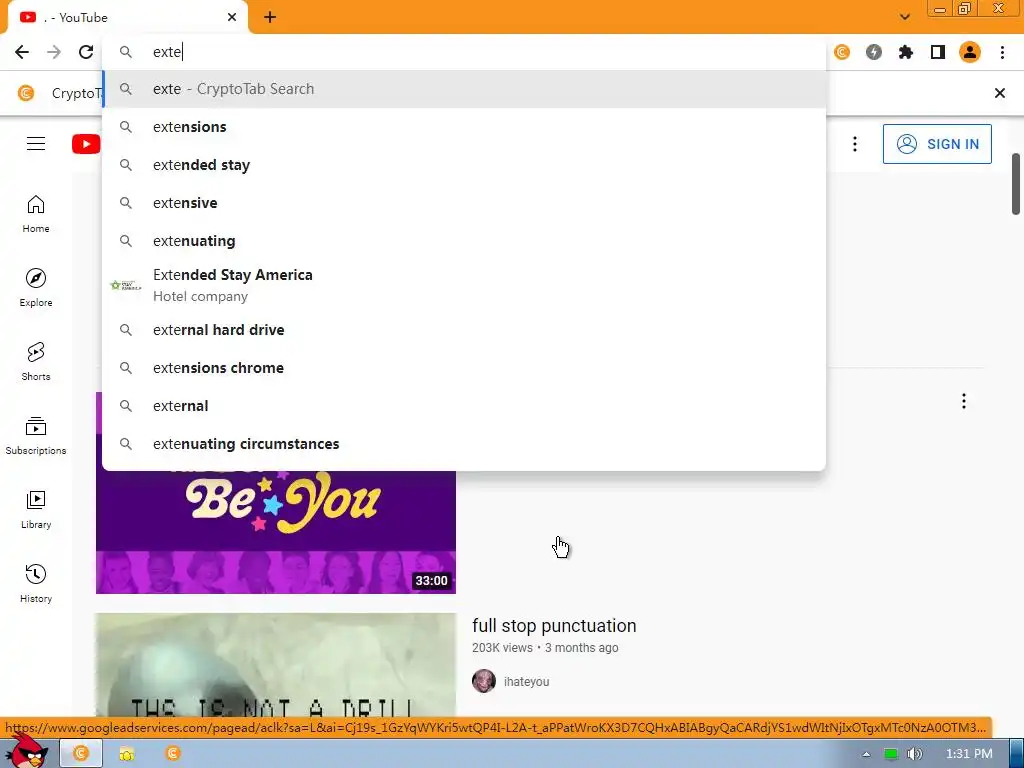Choose the 'external' suggestion
Viewport: 1024px width, 768px height.
pyautogui.click(x=464, y=406)
